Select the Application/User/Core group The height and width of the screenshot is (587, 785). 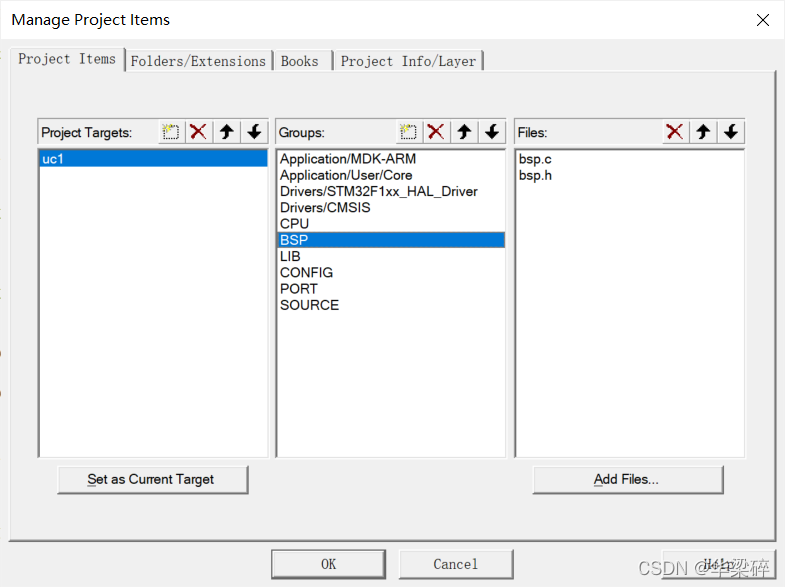(391, 175)
